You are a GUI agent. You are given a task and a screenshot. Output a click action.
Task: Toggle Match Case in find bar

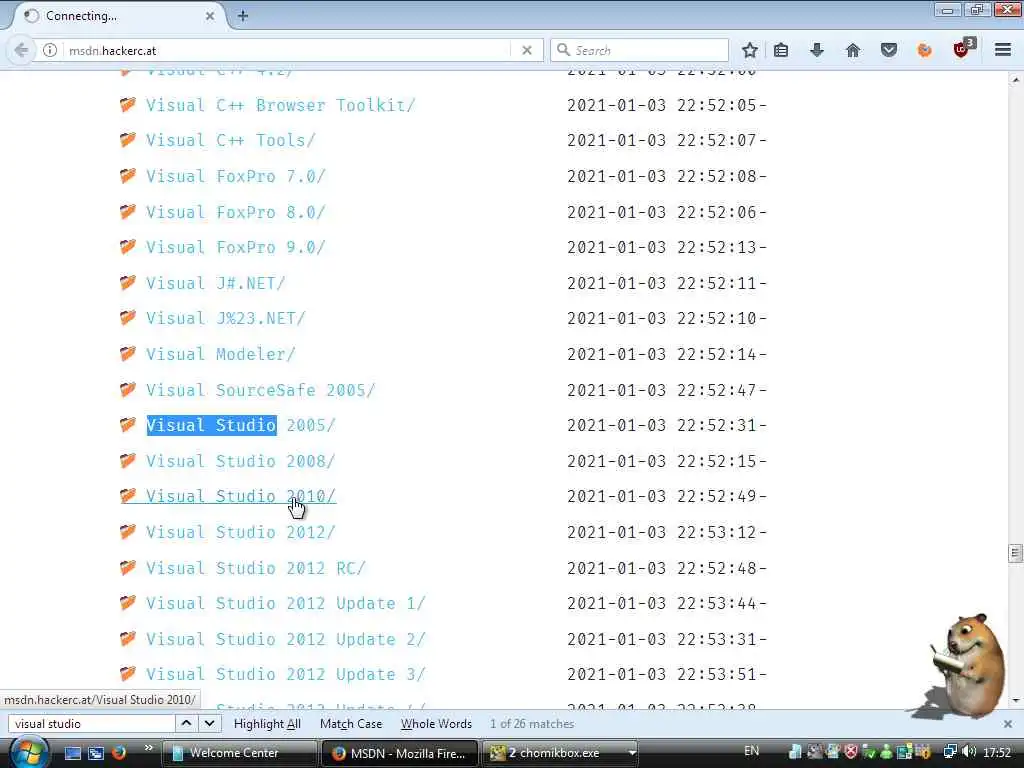pos(351,724)
